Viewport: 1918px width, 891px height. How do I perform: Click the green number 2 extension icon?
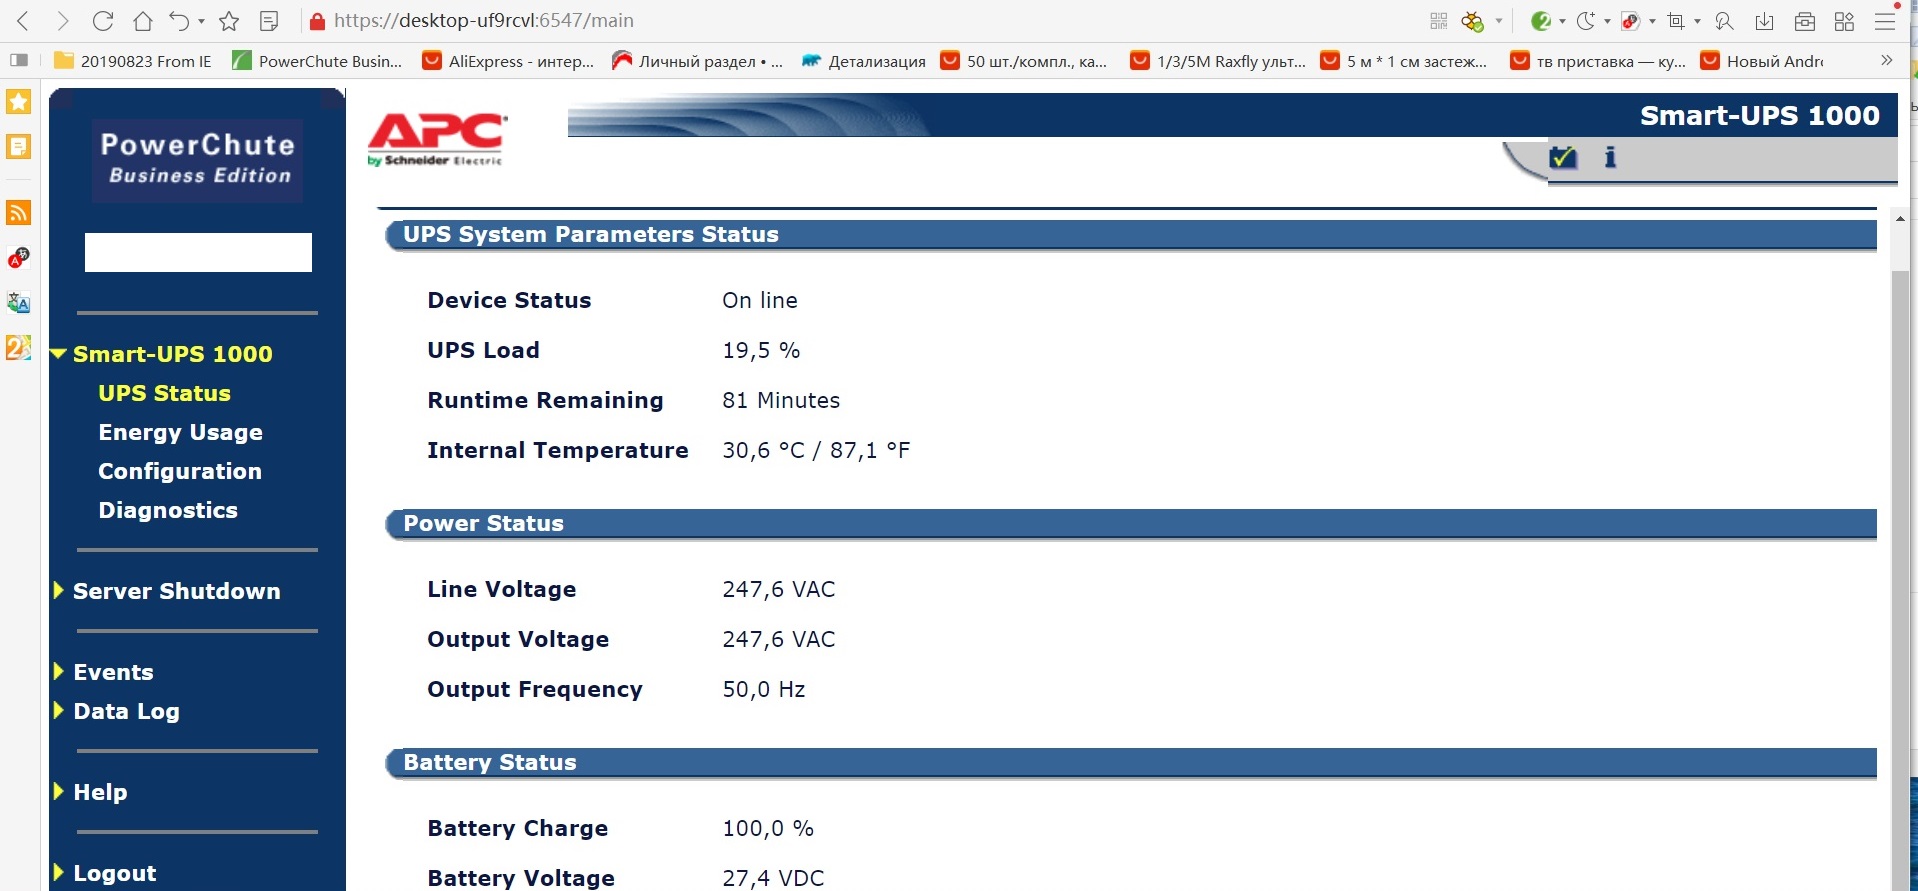[x=1541, y=21]
